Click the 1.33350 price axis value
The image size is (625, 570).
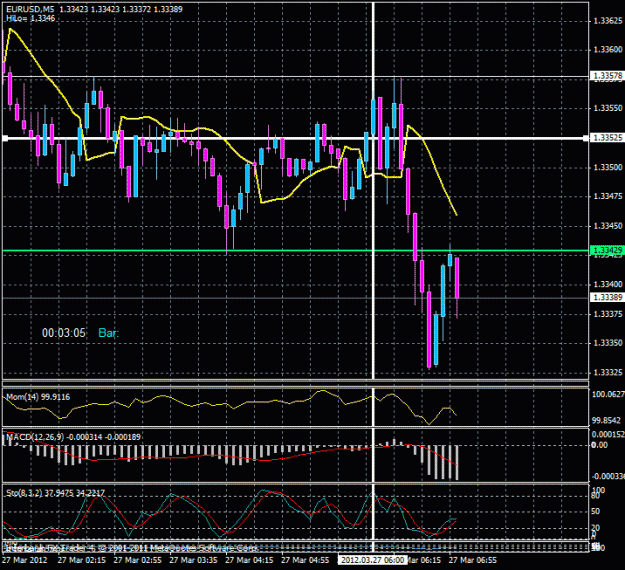pyautogui.click(x=608, y=343)
